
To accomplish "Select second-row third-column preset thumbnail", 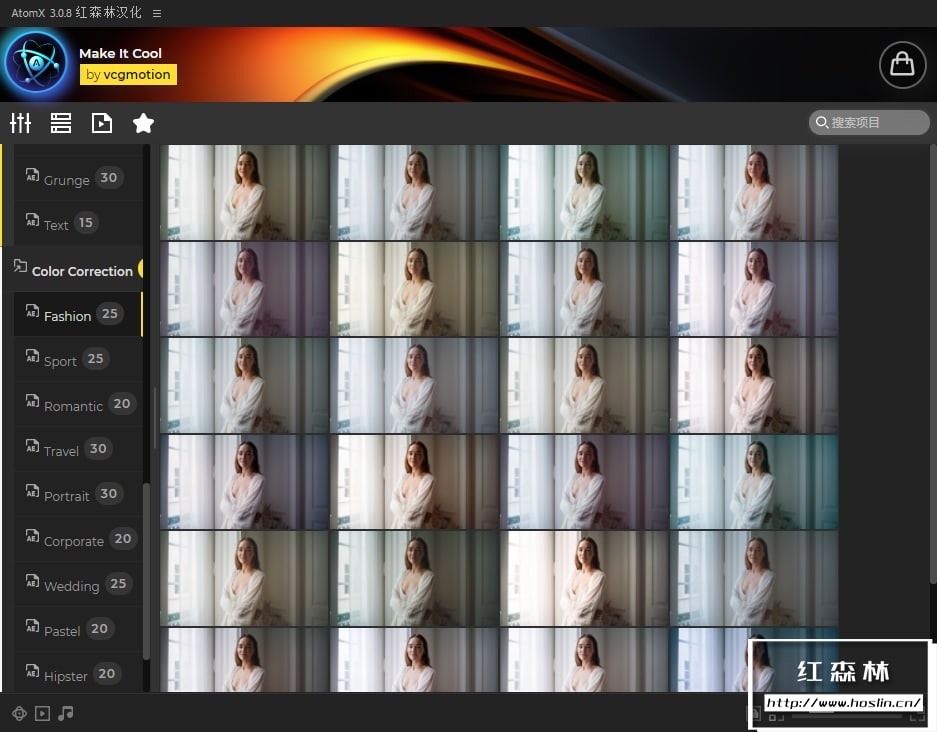I will [x=584, y=289].
